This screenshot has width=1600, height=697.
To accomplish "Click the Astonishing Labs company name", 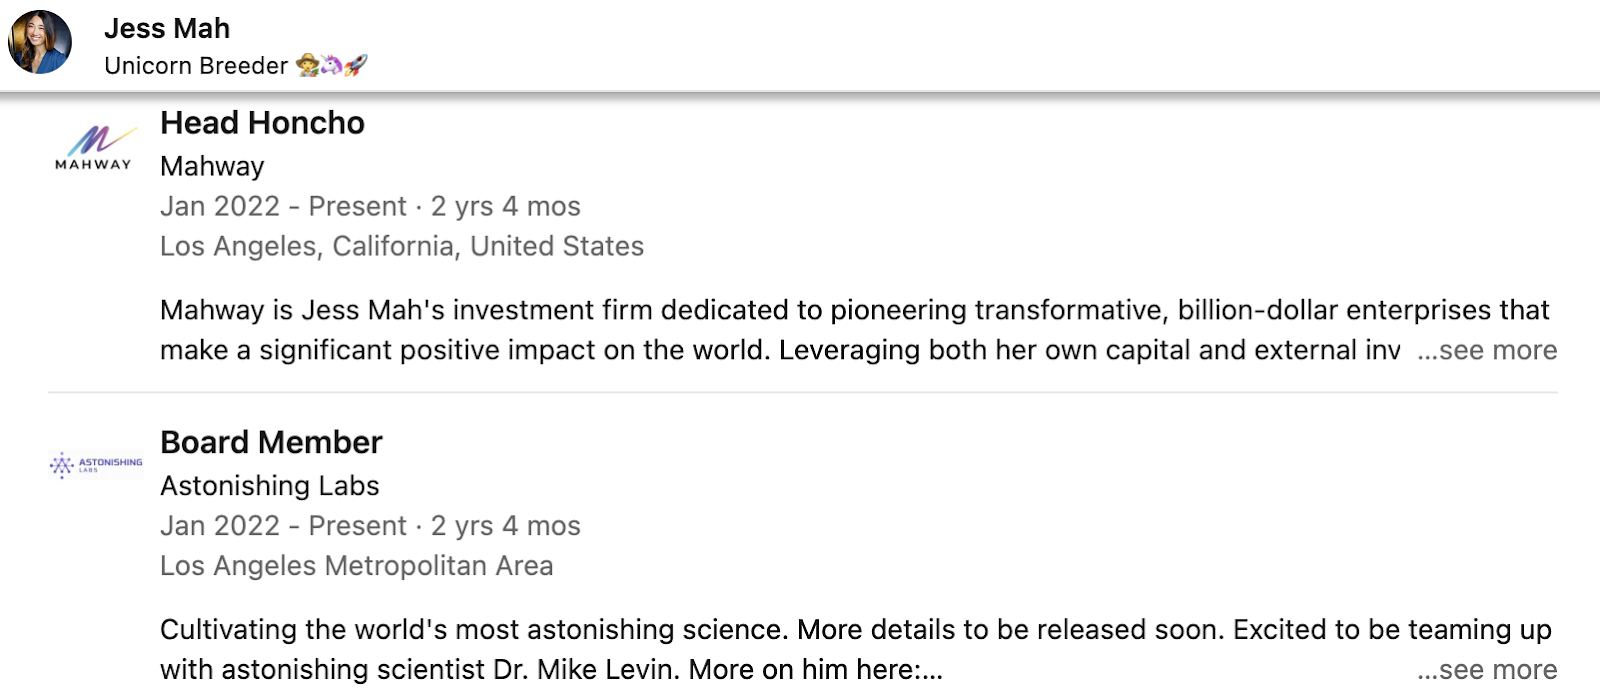I will click(x=270, y=486).
